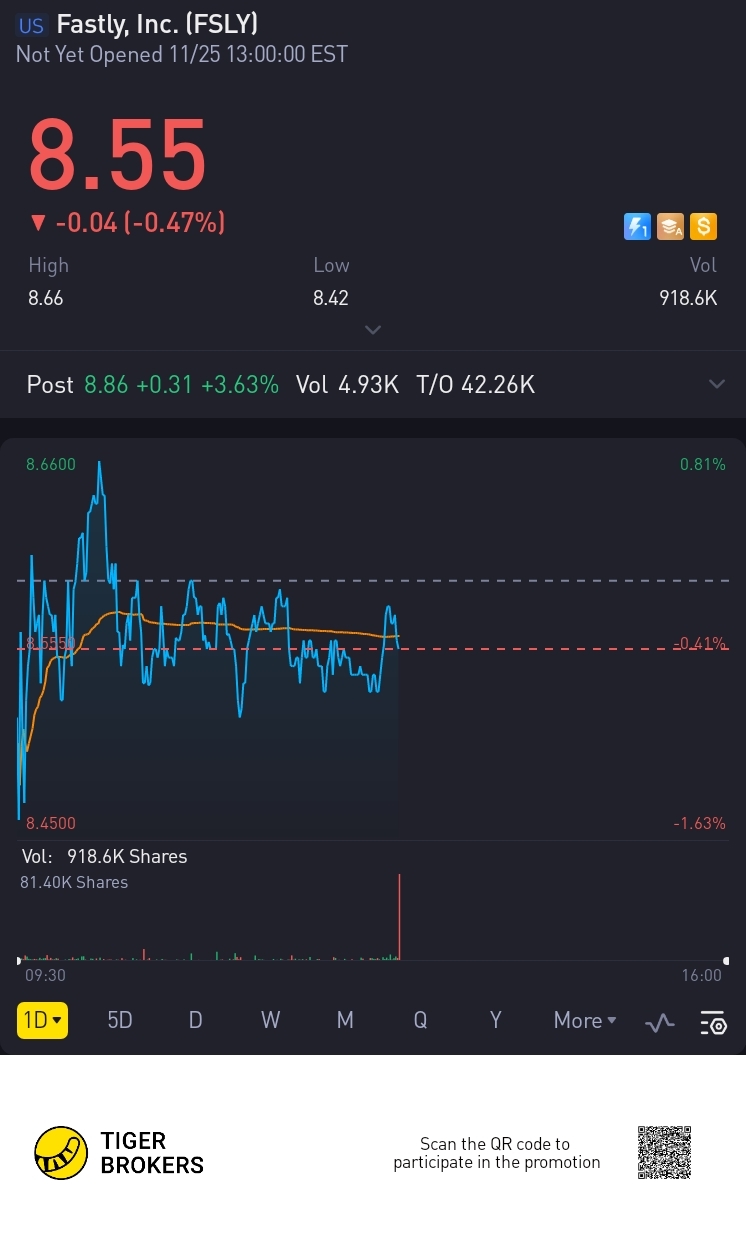Select the M monthly chart tab

pyautogui.click(x=345, y=1020)
